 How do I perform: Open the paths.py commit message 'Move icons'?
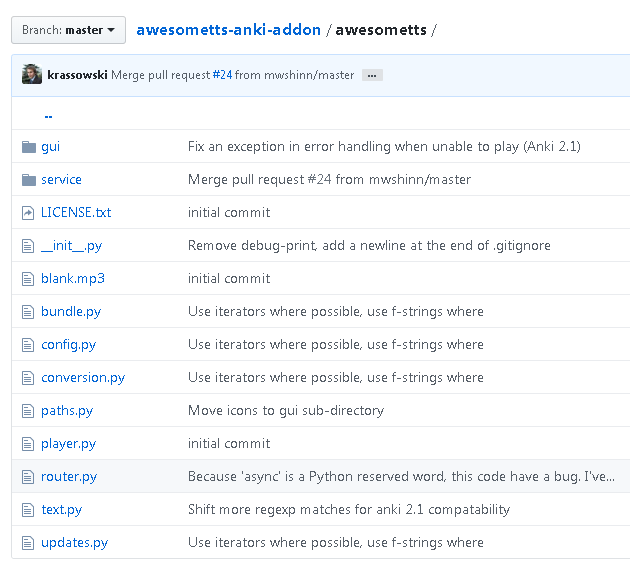285,411
